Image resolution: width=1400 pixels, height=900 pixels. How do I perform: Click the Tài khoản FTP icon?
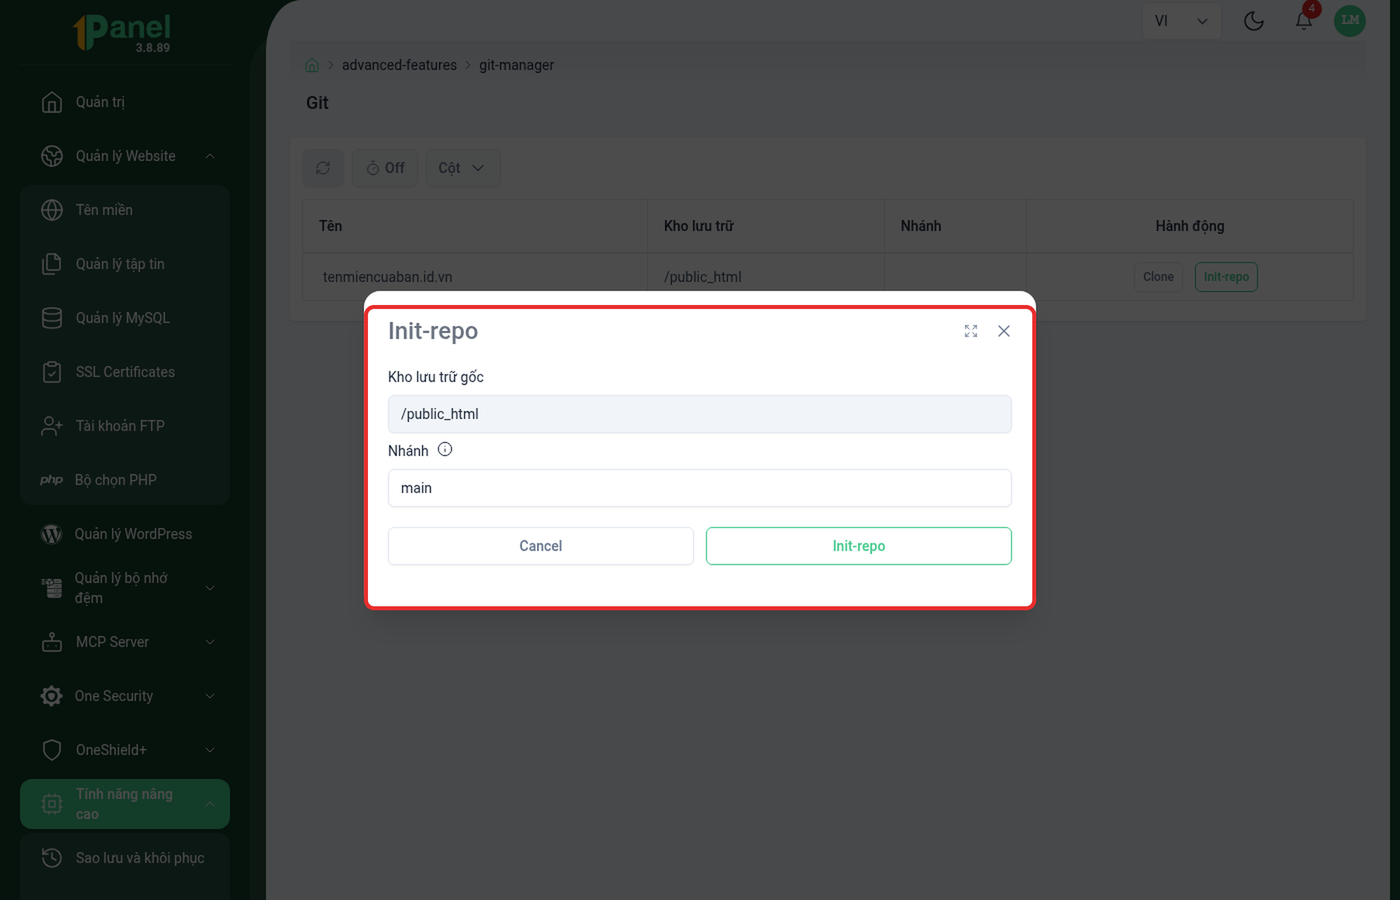click(x=52, y=426)
